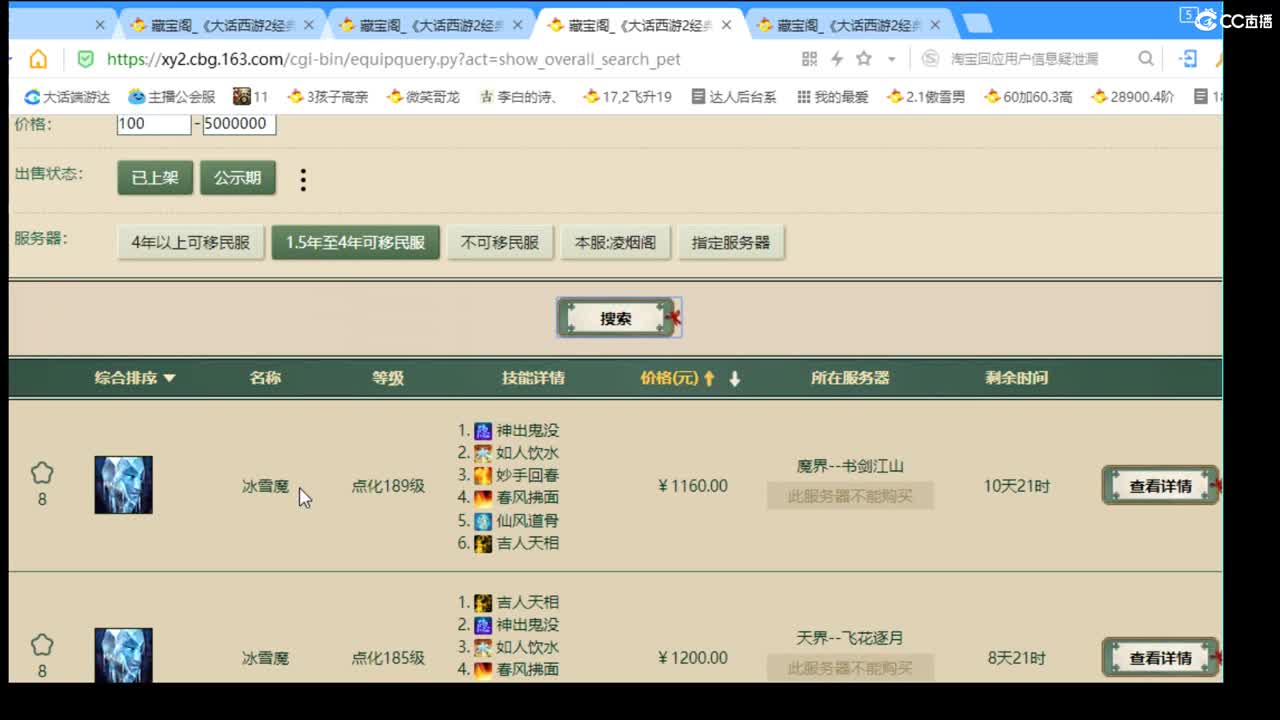This screenshot has height=720, width=1280.
Task: Favorite the ¥1200.00 pet with its star icon
Action: coord(41,645)
